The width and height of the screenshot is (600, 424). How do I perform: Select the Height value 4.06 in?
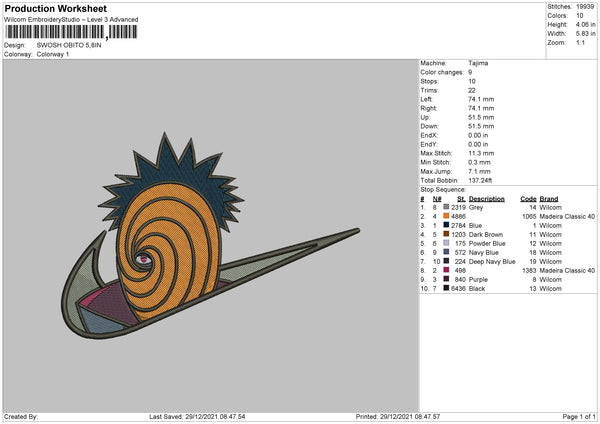[585, 24]
